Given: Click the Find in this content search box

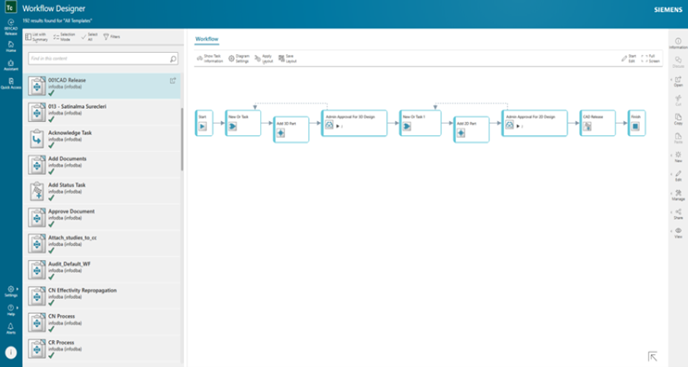Looking at the screenshot, I should (x=103, y=58).
